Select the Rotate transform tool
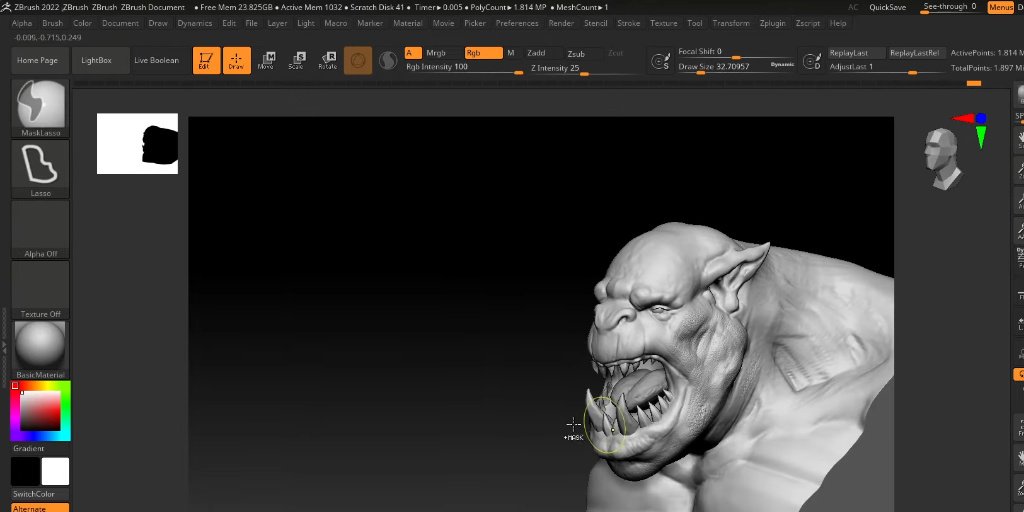1024x512 pixels. click(x=327, y=60)
